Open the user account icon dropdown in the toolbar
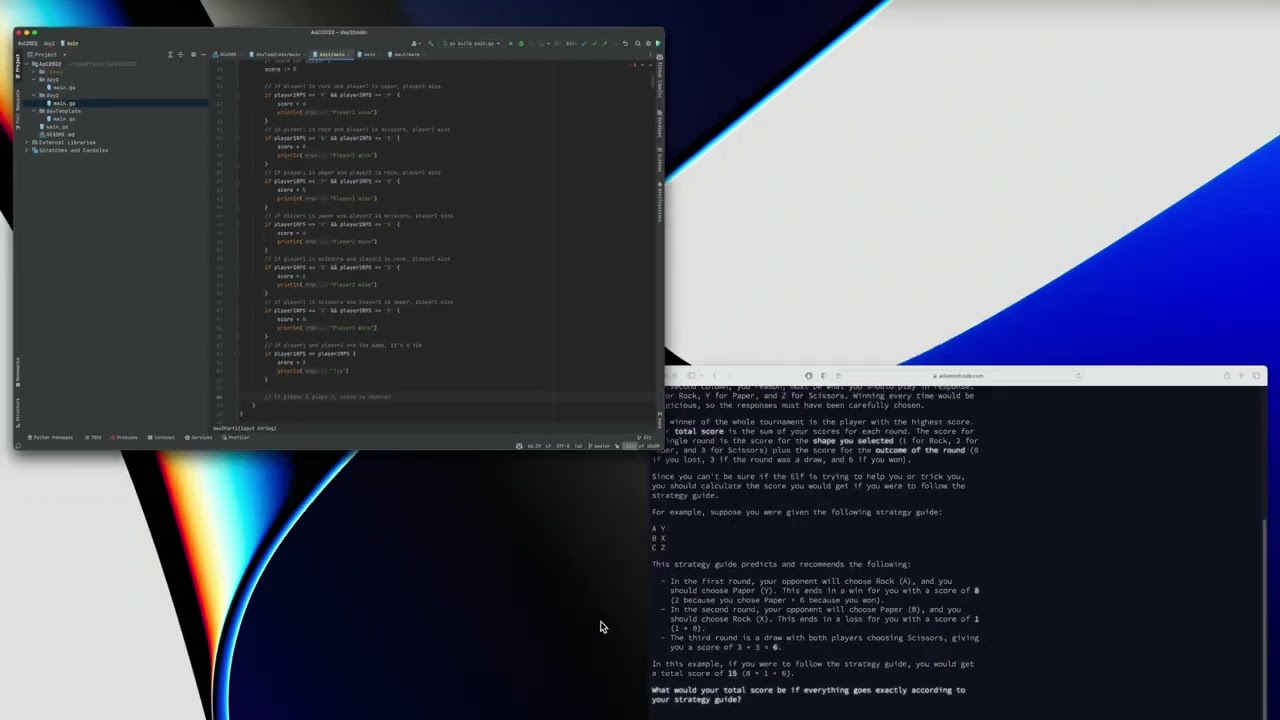The width and height of the screenshot is (1280, 720). 415,44
